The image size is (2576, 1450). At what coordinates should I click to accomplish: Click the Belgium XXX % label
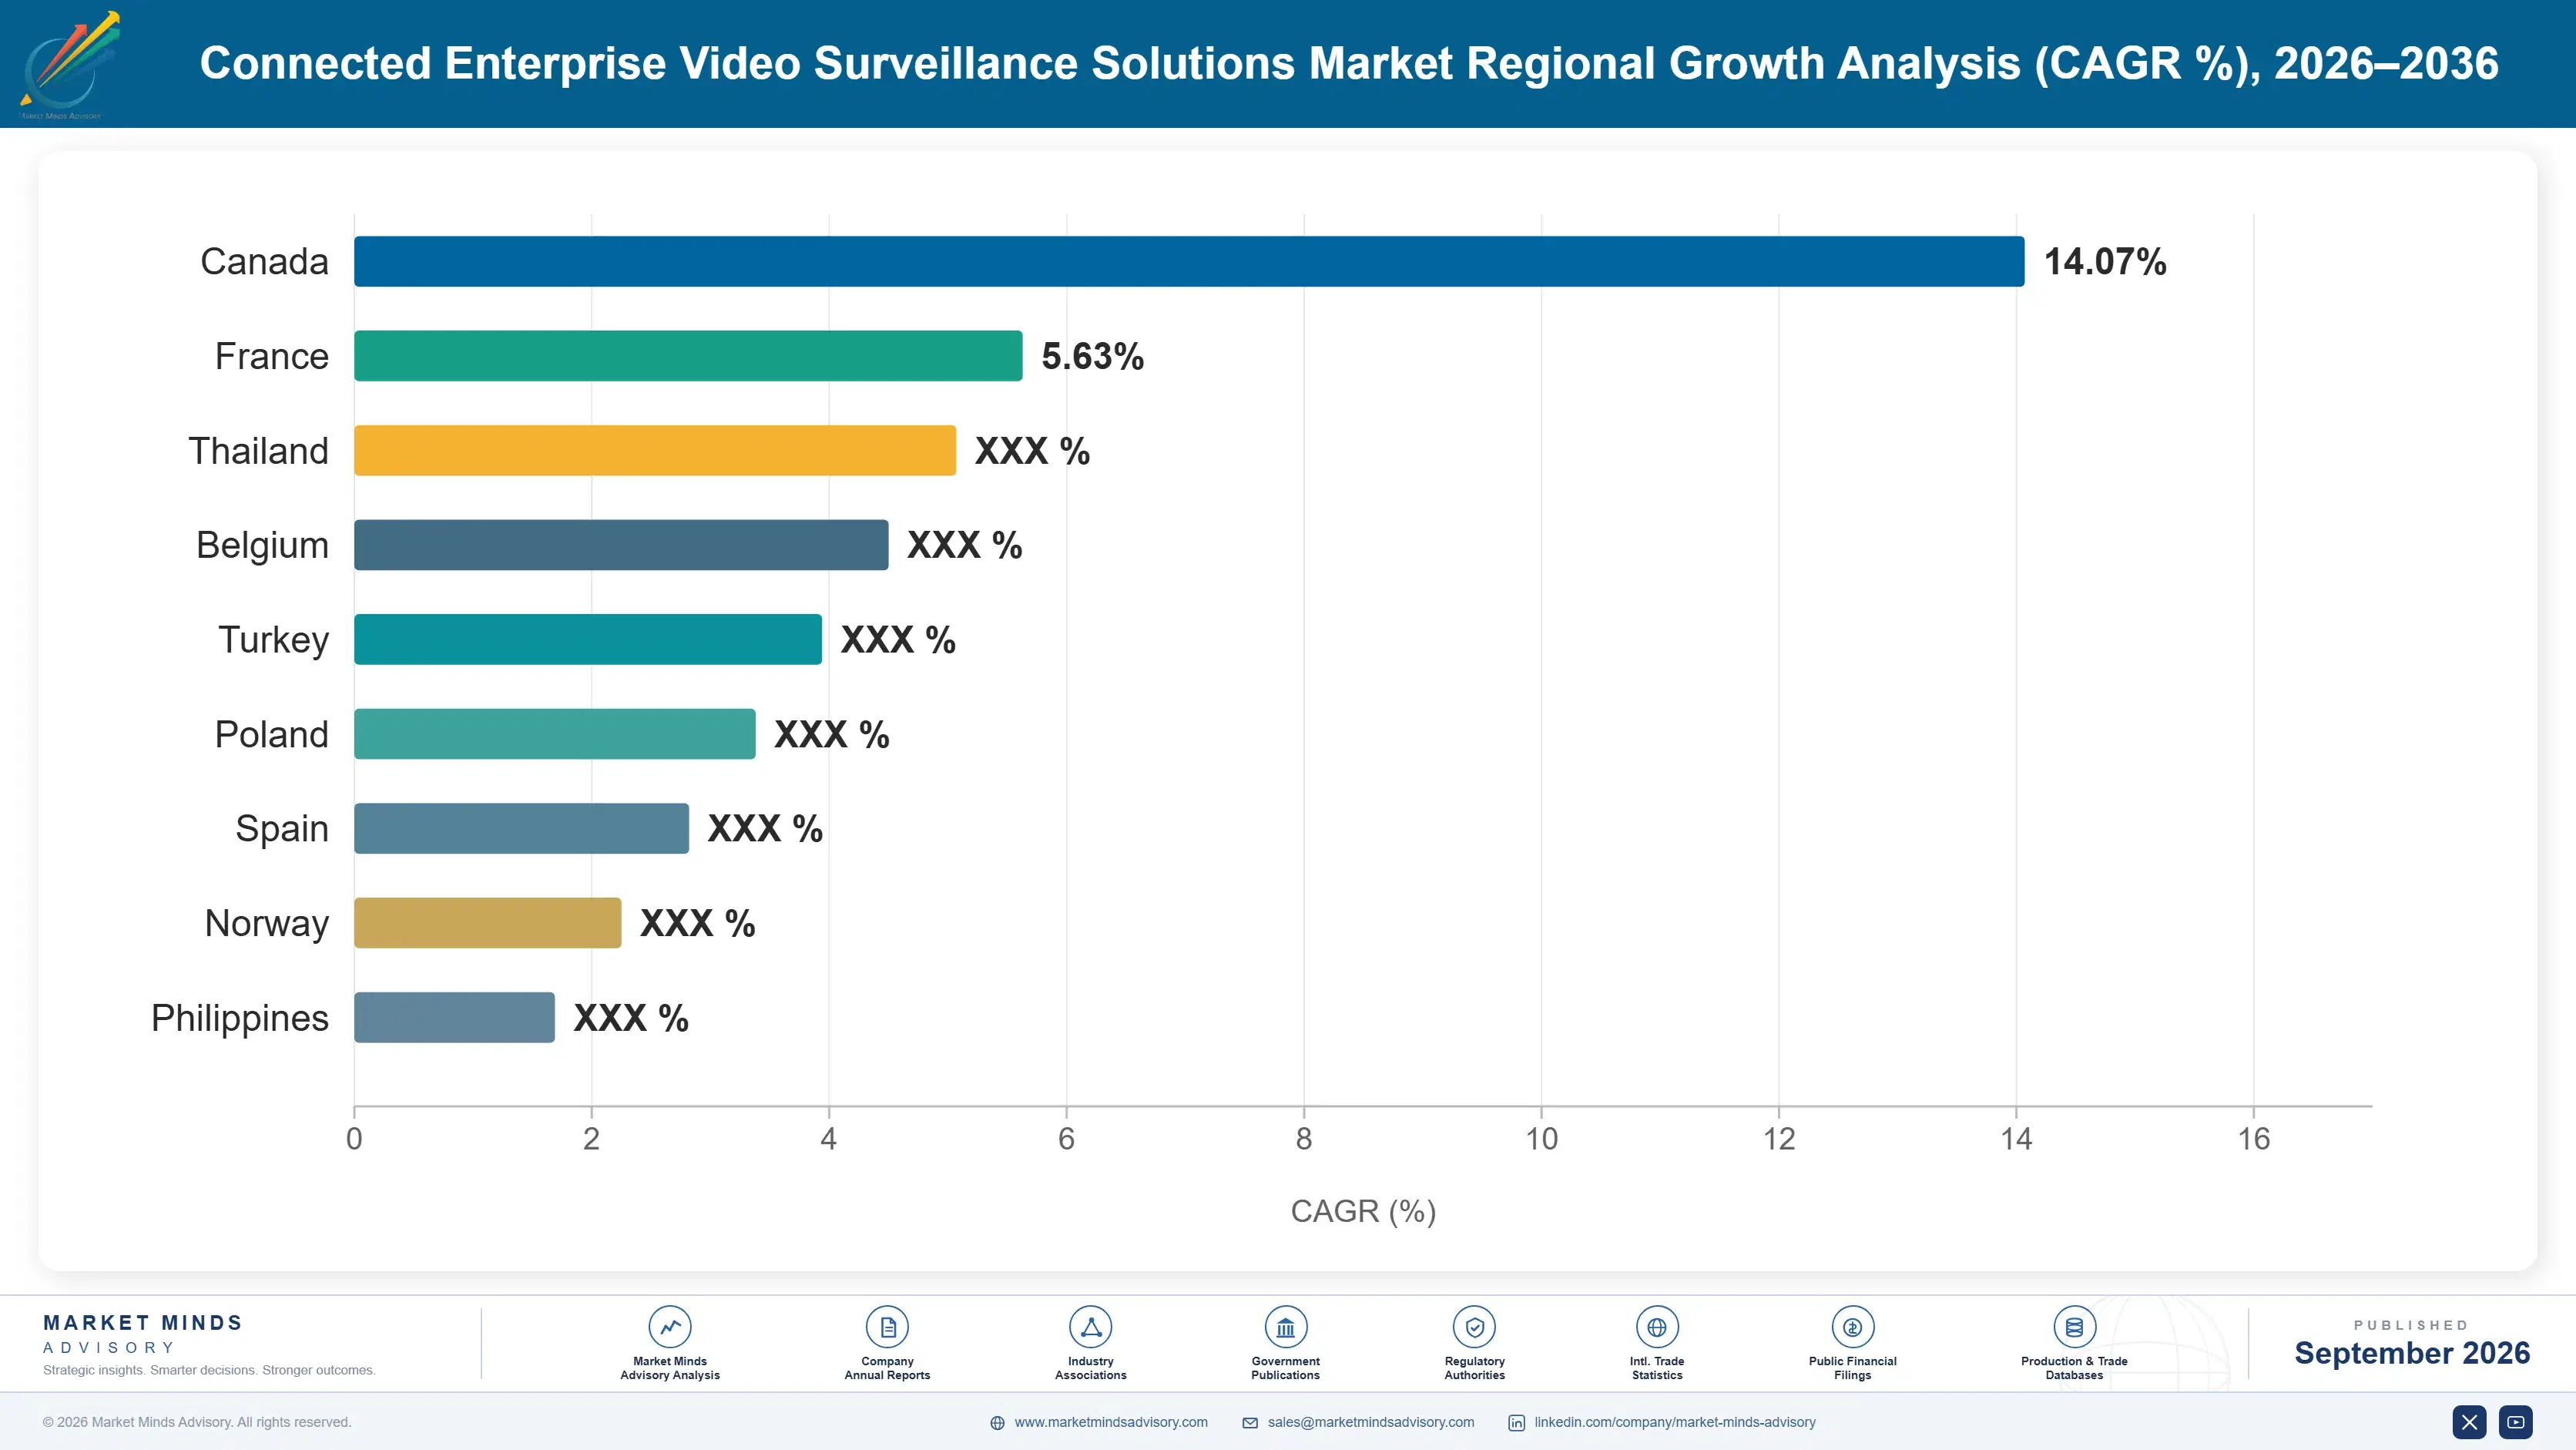(964, 545)
